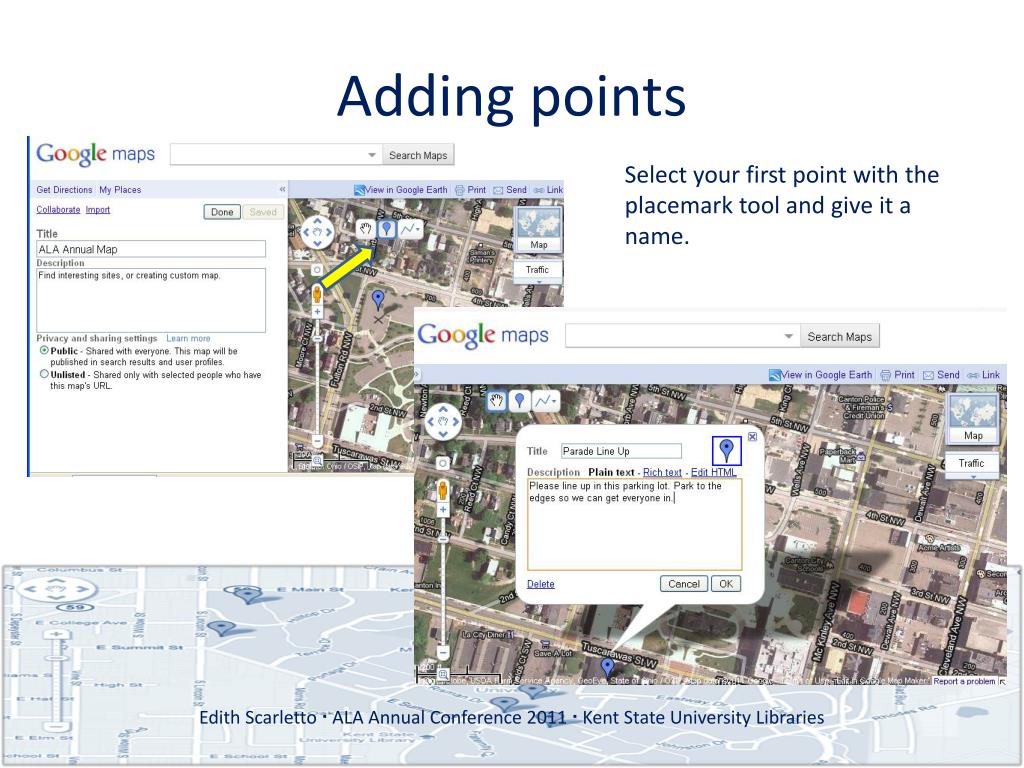Close the Parade Line Up info balloon
1024x768 pixels.
[x=752, y=437]
